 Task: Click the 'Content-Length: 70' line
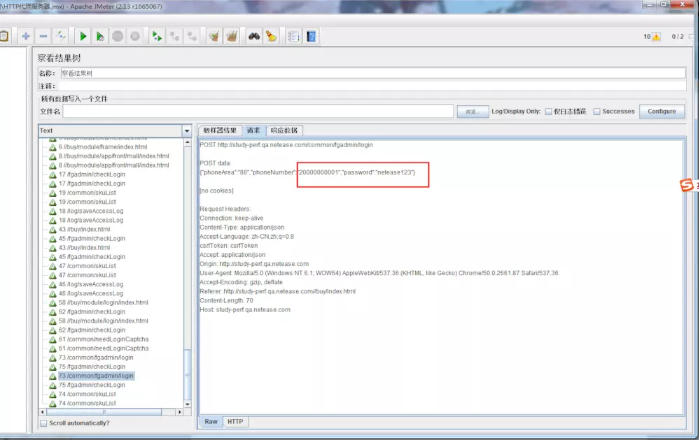click(x=226, y=301)
